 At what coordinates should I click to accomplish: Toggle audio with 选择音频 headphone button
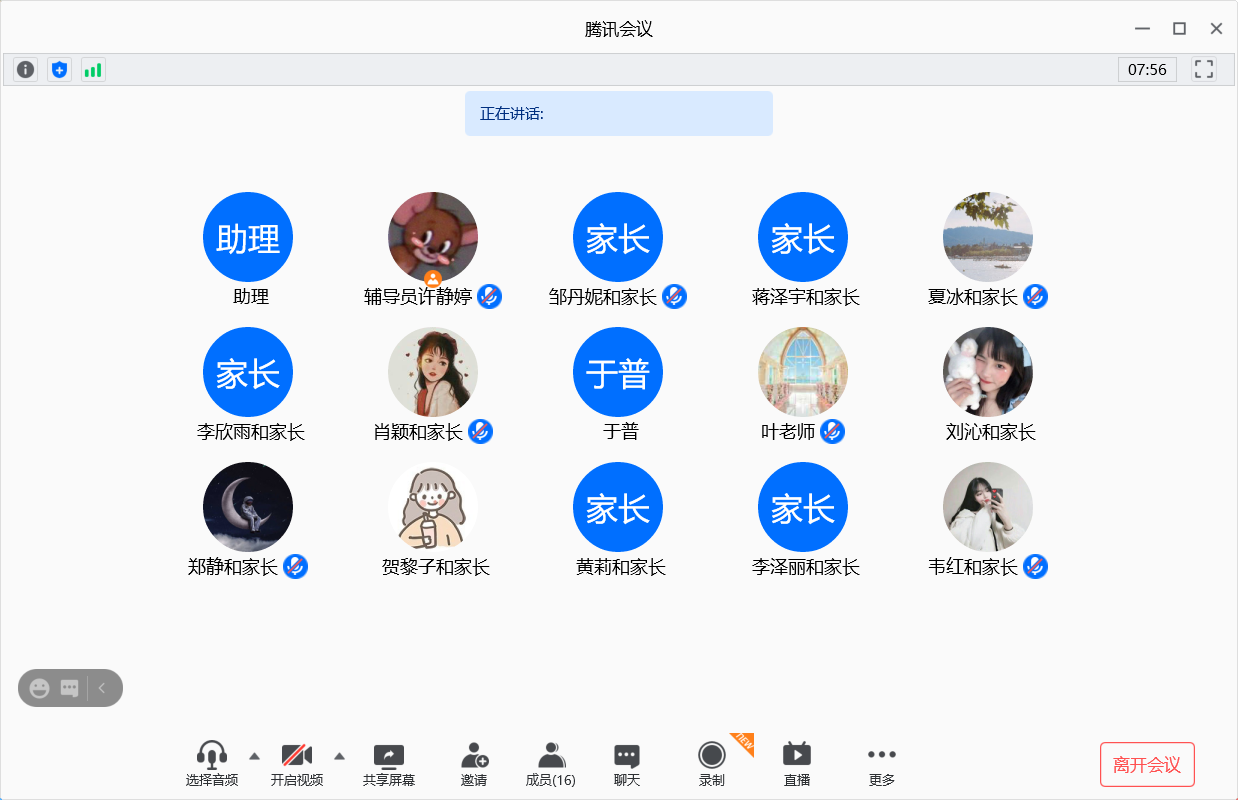pyautogui.click(x=212, y=764)
